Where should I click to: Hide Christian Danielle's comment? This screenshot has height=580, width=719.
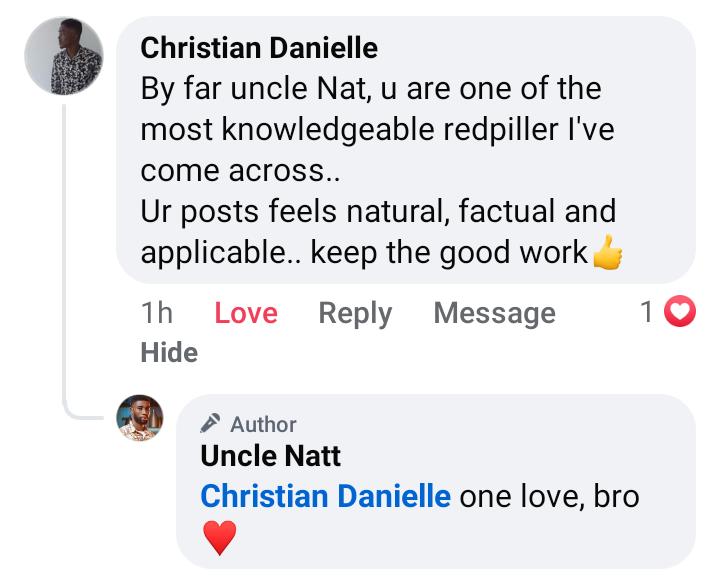point(169,352)
